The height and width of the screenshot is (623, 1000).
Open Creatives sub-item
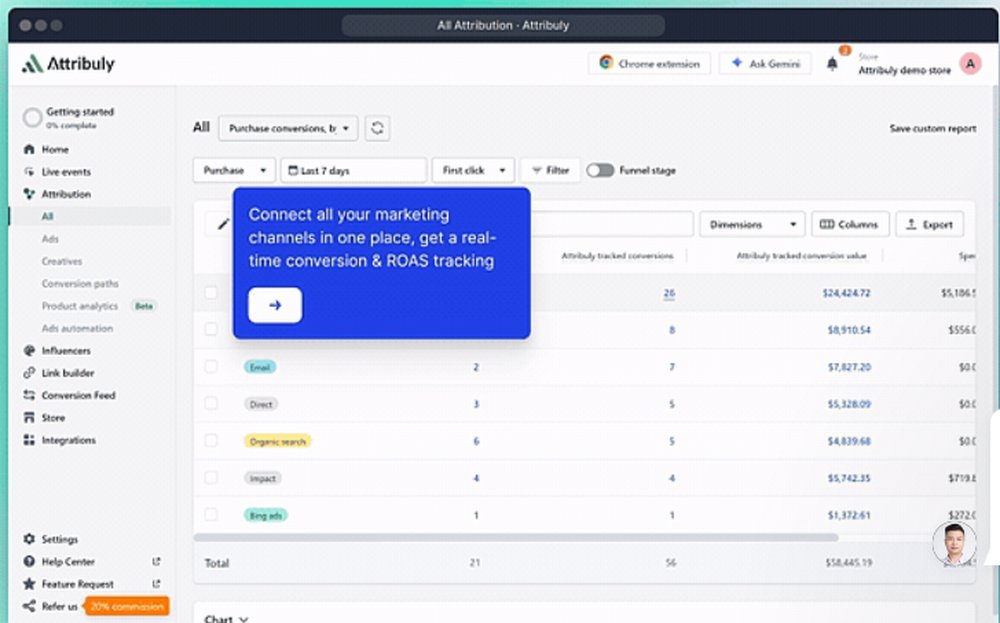tap(62, 261)
